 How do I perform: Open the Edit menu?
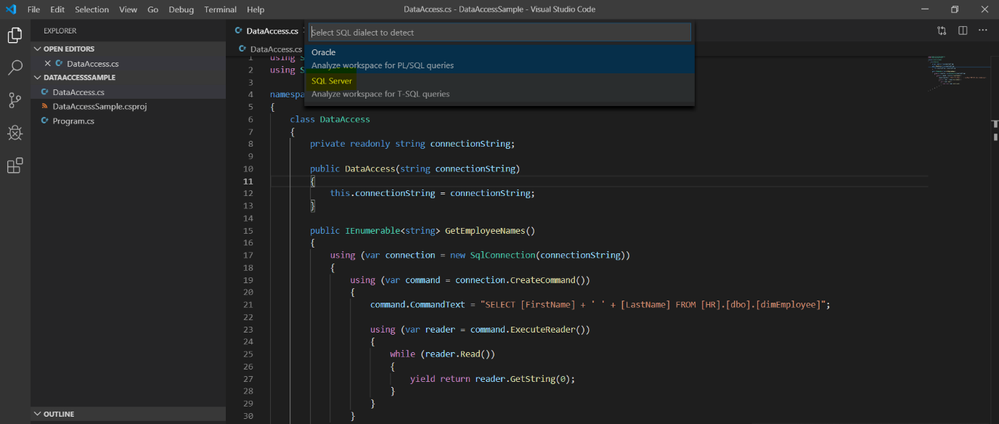(x=57, y=10)
